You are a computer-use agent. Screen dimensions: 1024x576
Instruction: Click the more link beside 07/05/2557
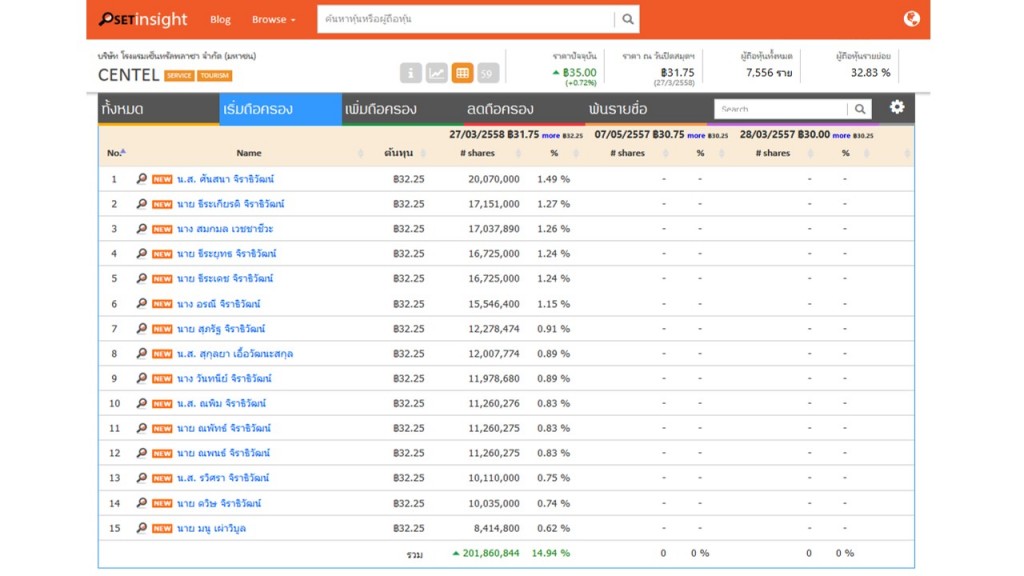coord(696,135)
